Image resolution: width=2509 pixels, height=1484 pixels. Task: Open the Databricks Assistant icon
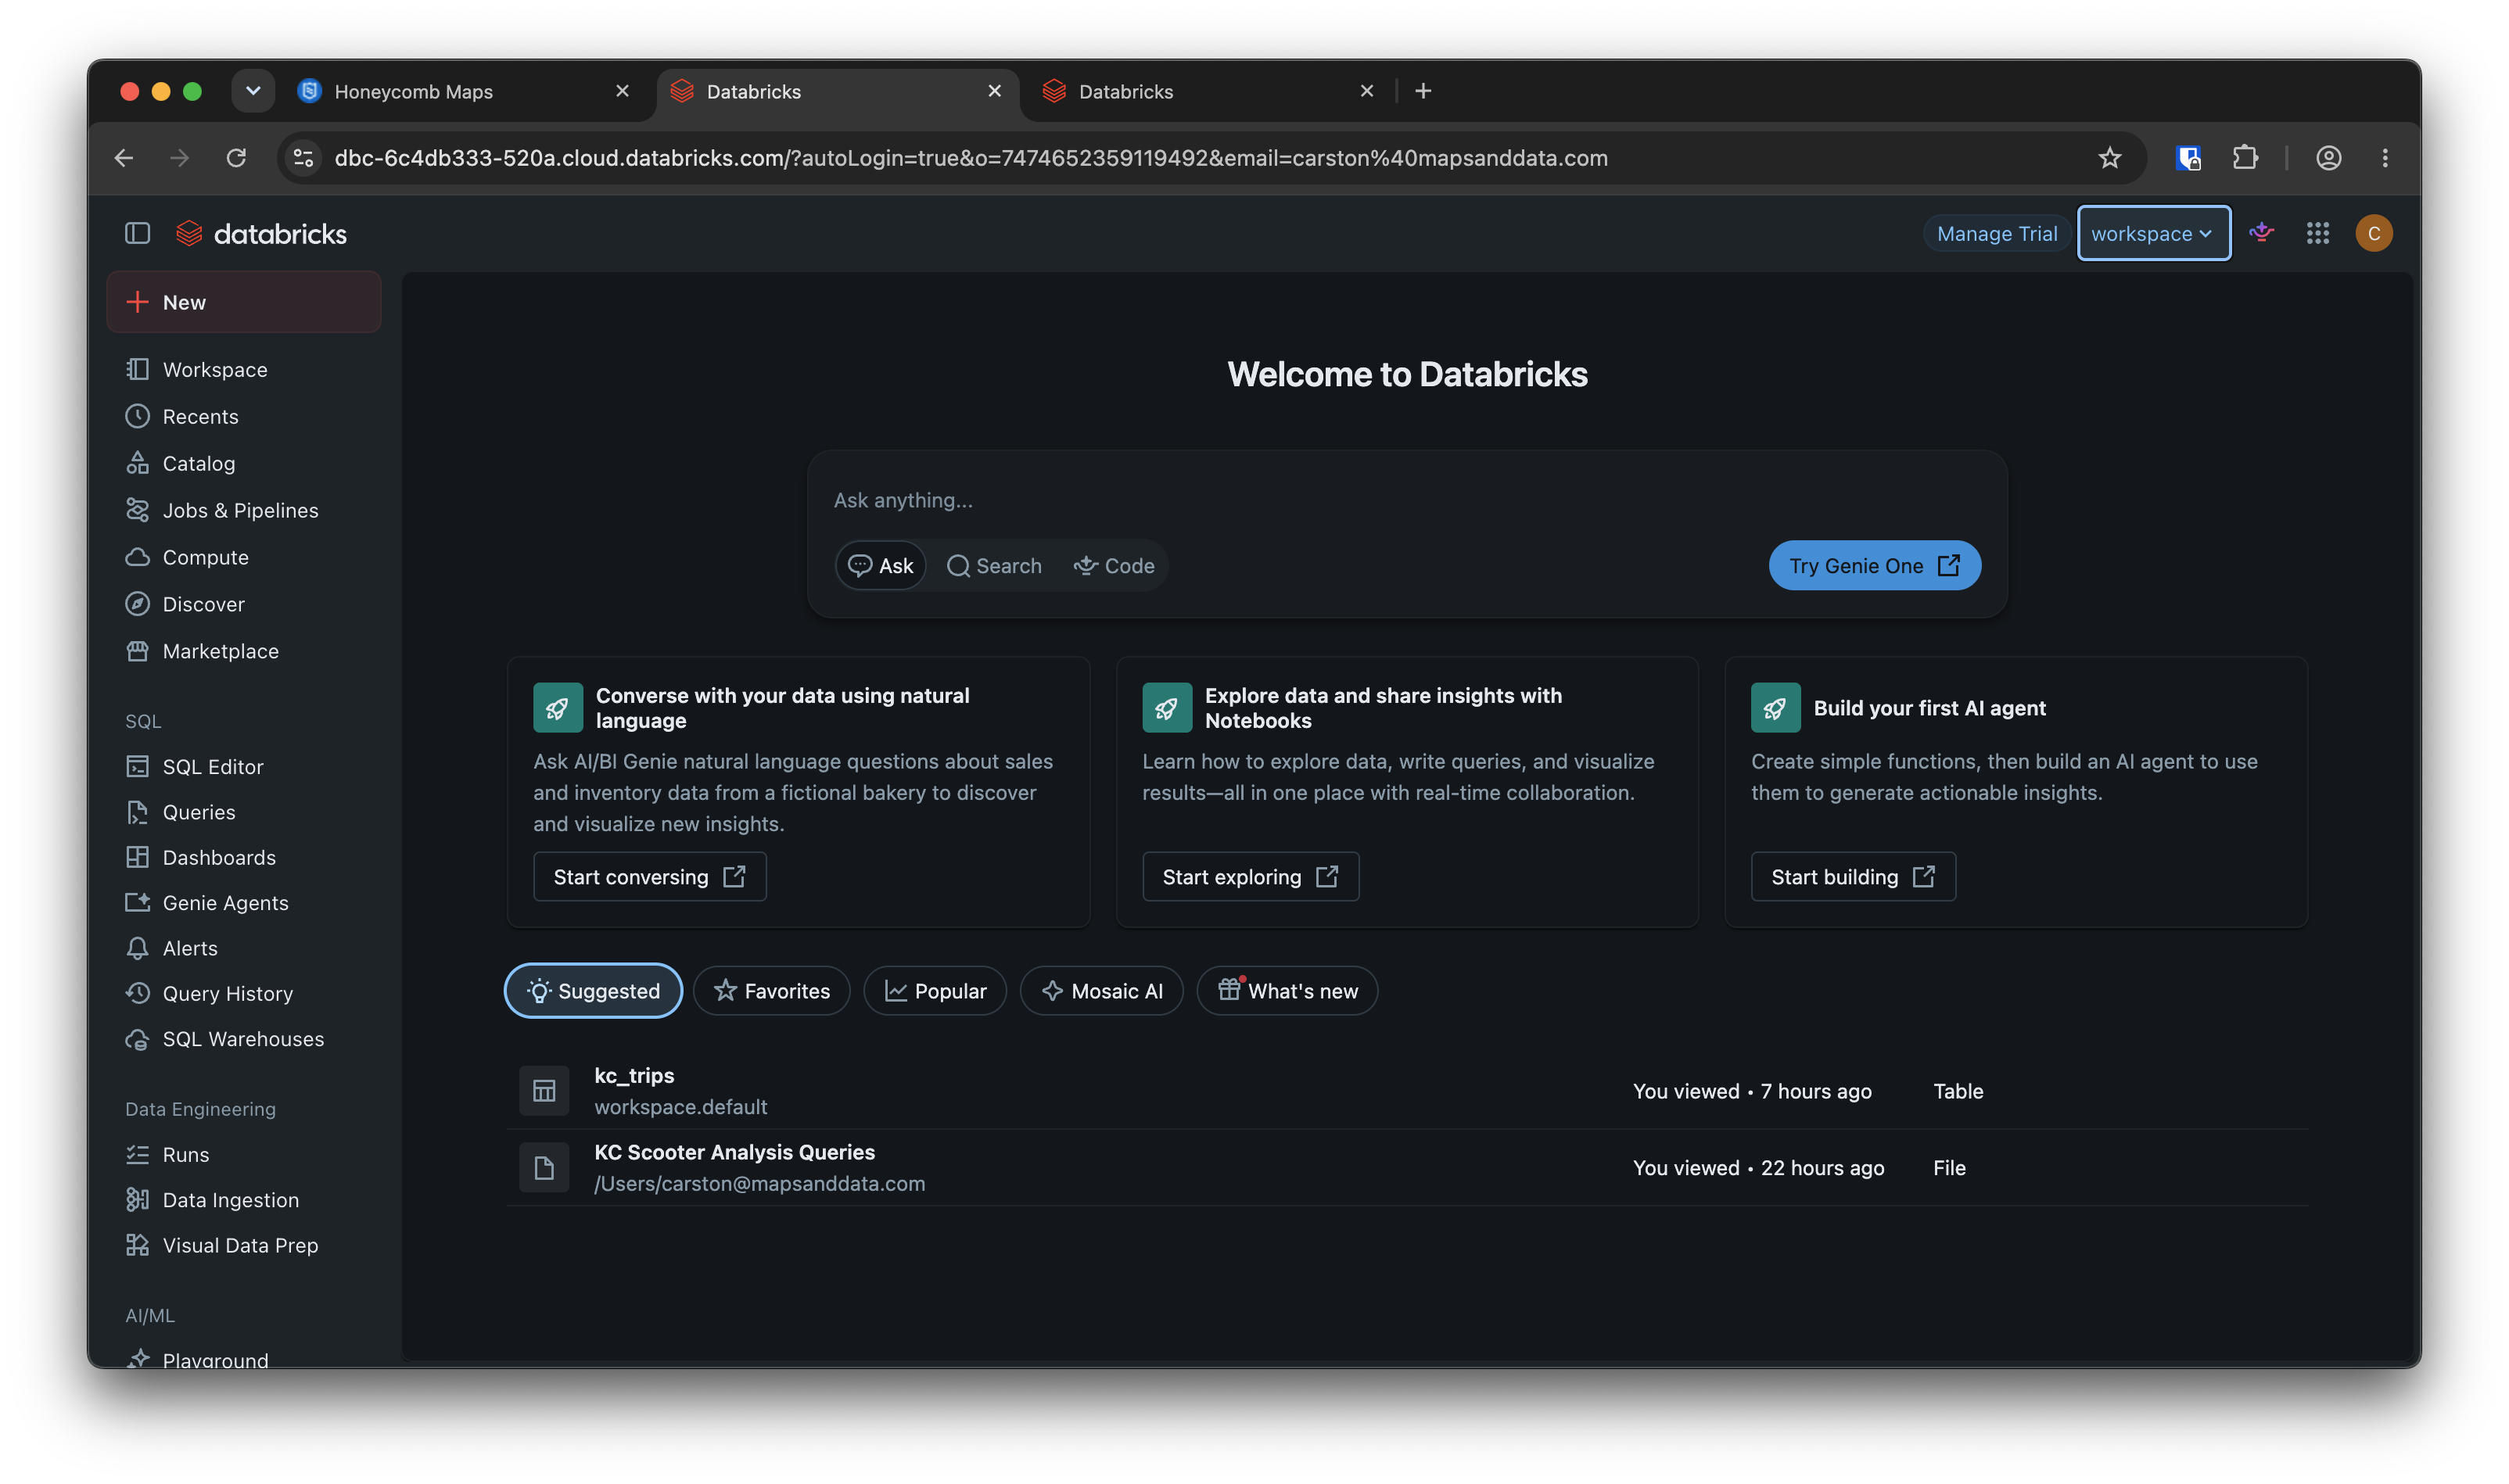[x=2262, y=233]
